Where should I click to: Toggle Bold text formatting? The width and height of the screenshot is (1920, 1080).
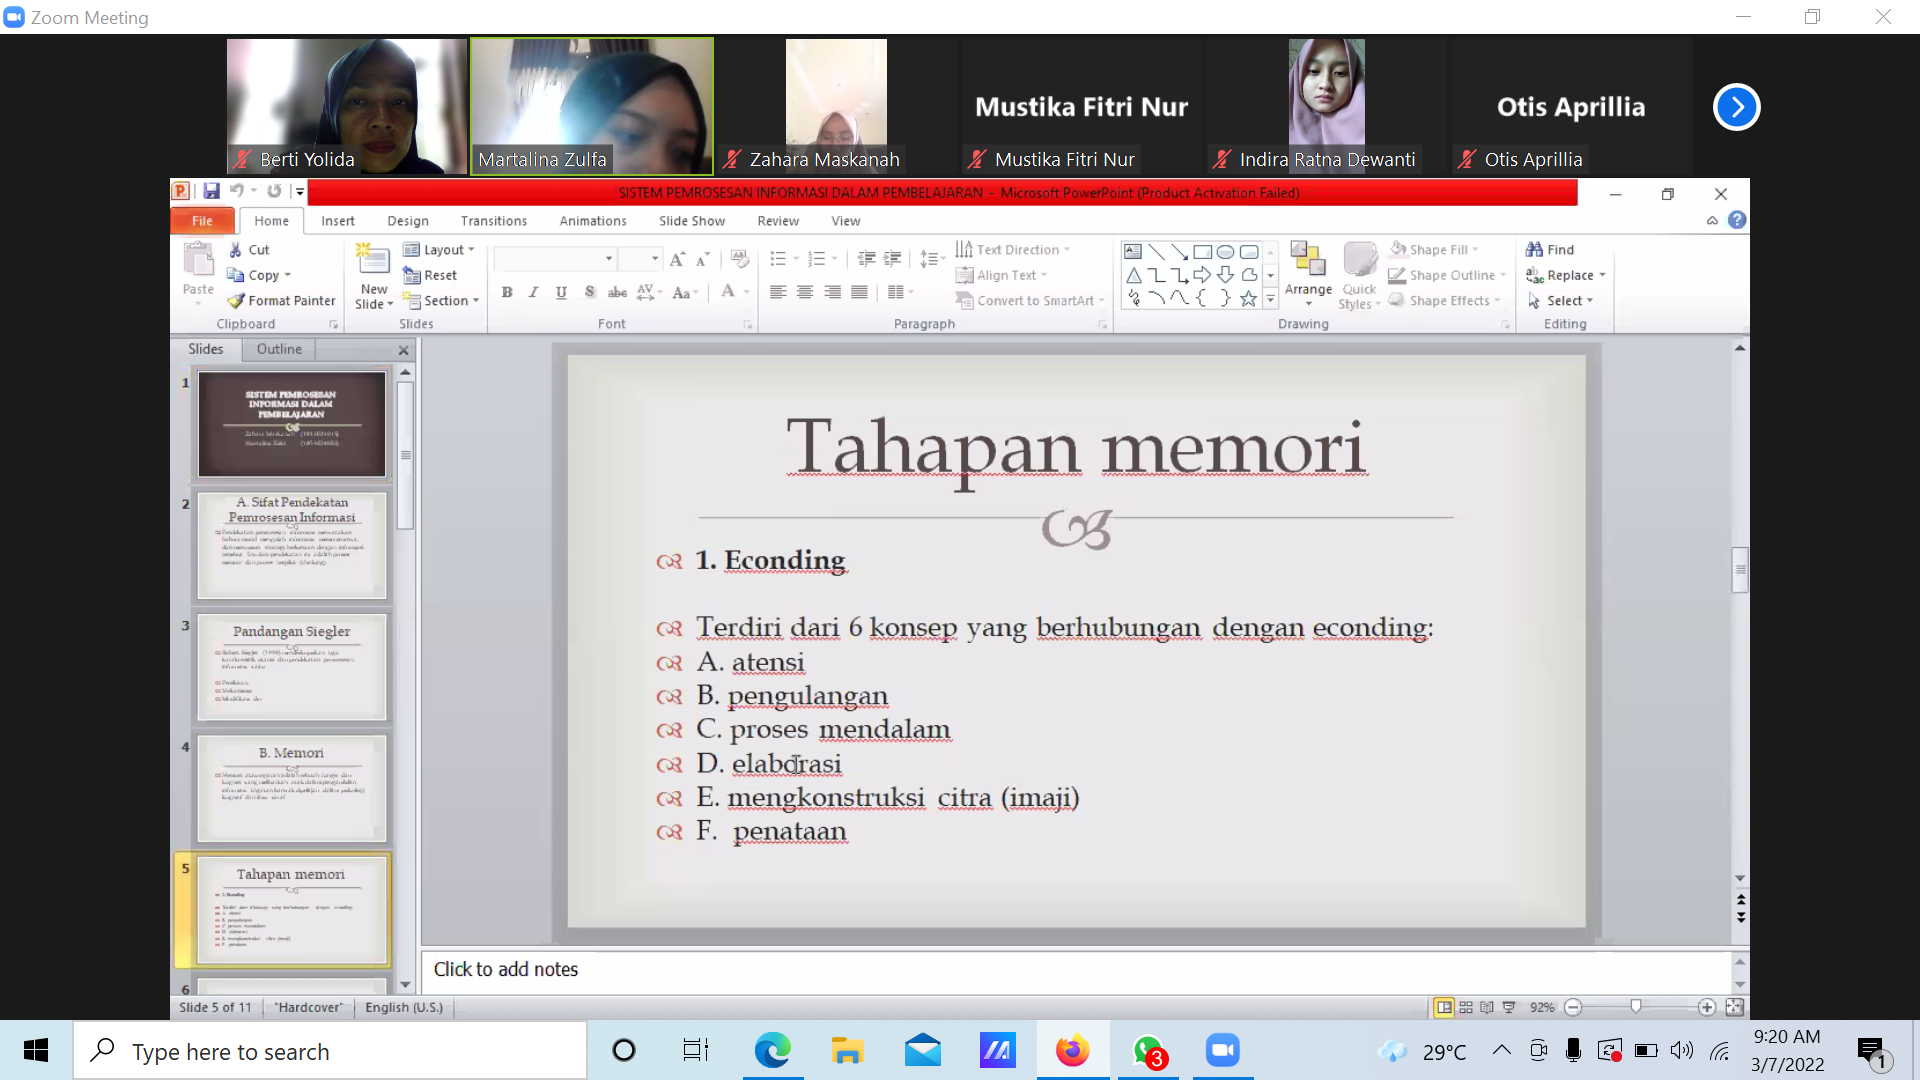tap(507, 292)
